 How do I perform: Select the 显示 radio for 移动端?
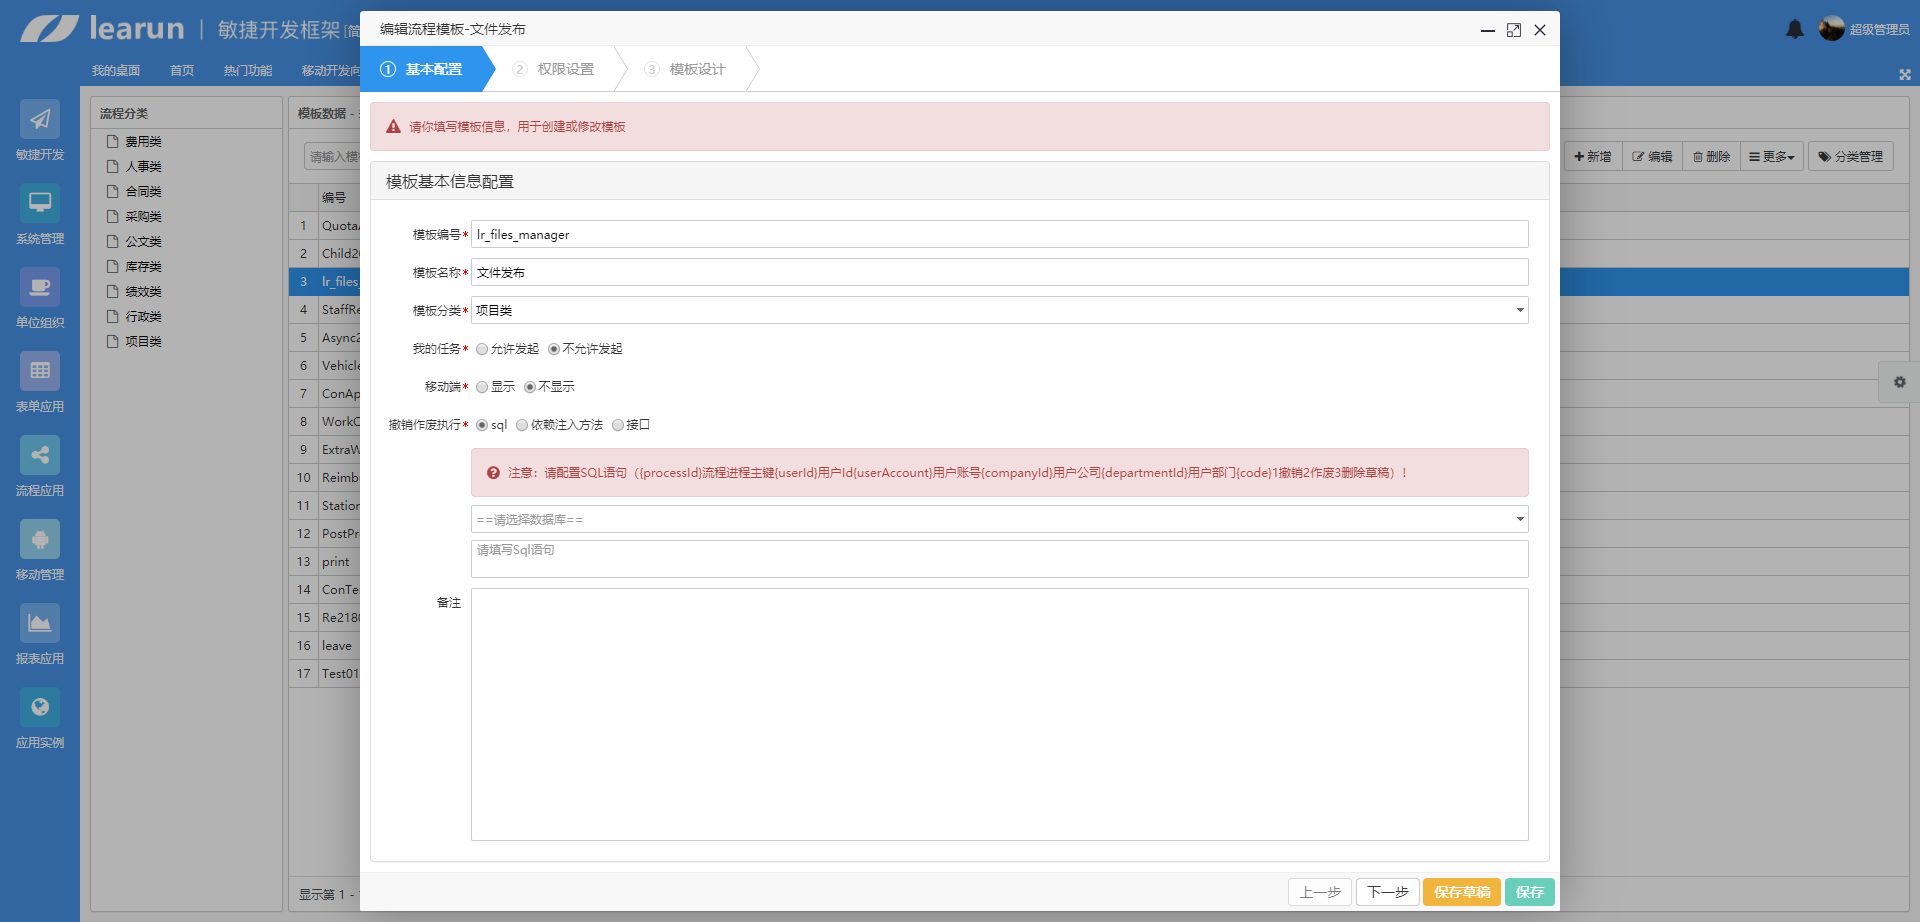[x=482, y=387]
